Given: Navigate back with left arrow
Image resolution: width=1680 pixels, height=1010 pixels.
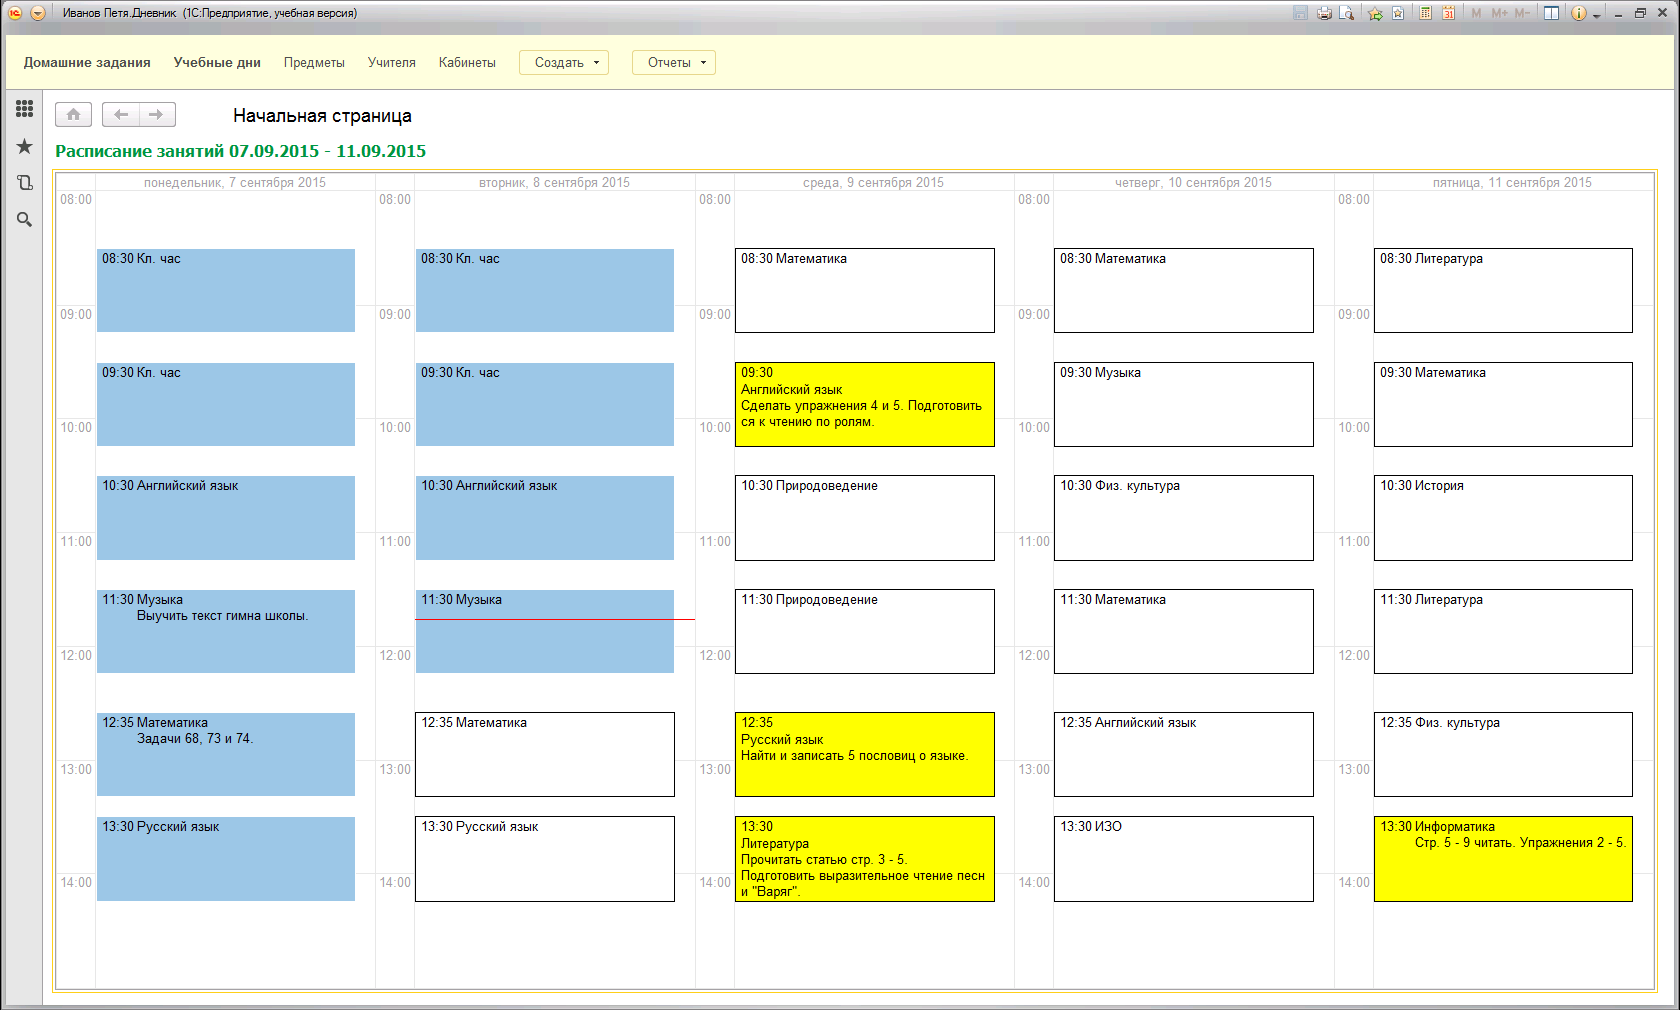Looking at the screenshot, I should (x=121, y=115).
